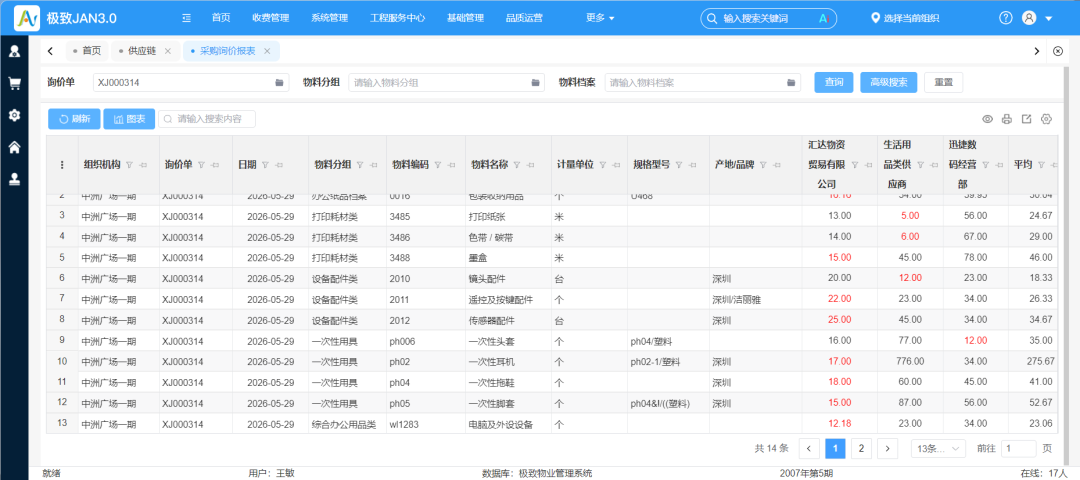This screenshot has width=1080, height=480.
Task: Click the 墨盒 cell in row 5
Action: (508, 258)
